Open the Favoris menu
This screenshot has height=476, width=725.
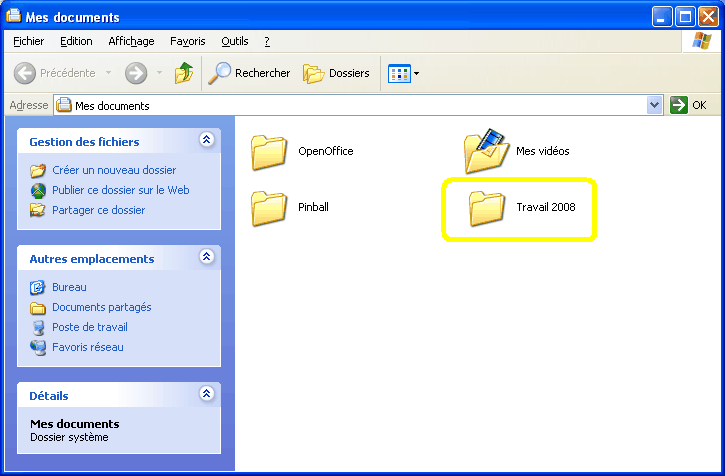[188, 41]
